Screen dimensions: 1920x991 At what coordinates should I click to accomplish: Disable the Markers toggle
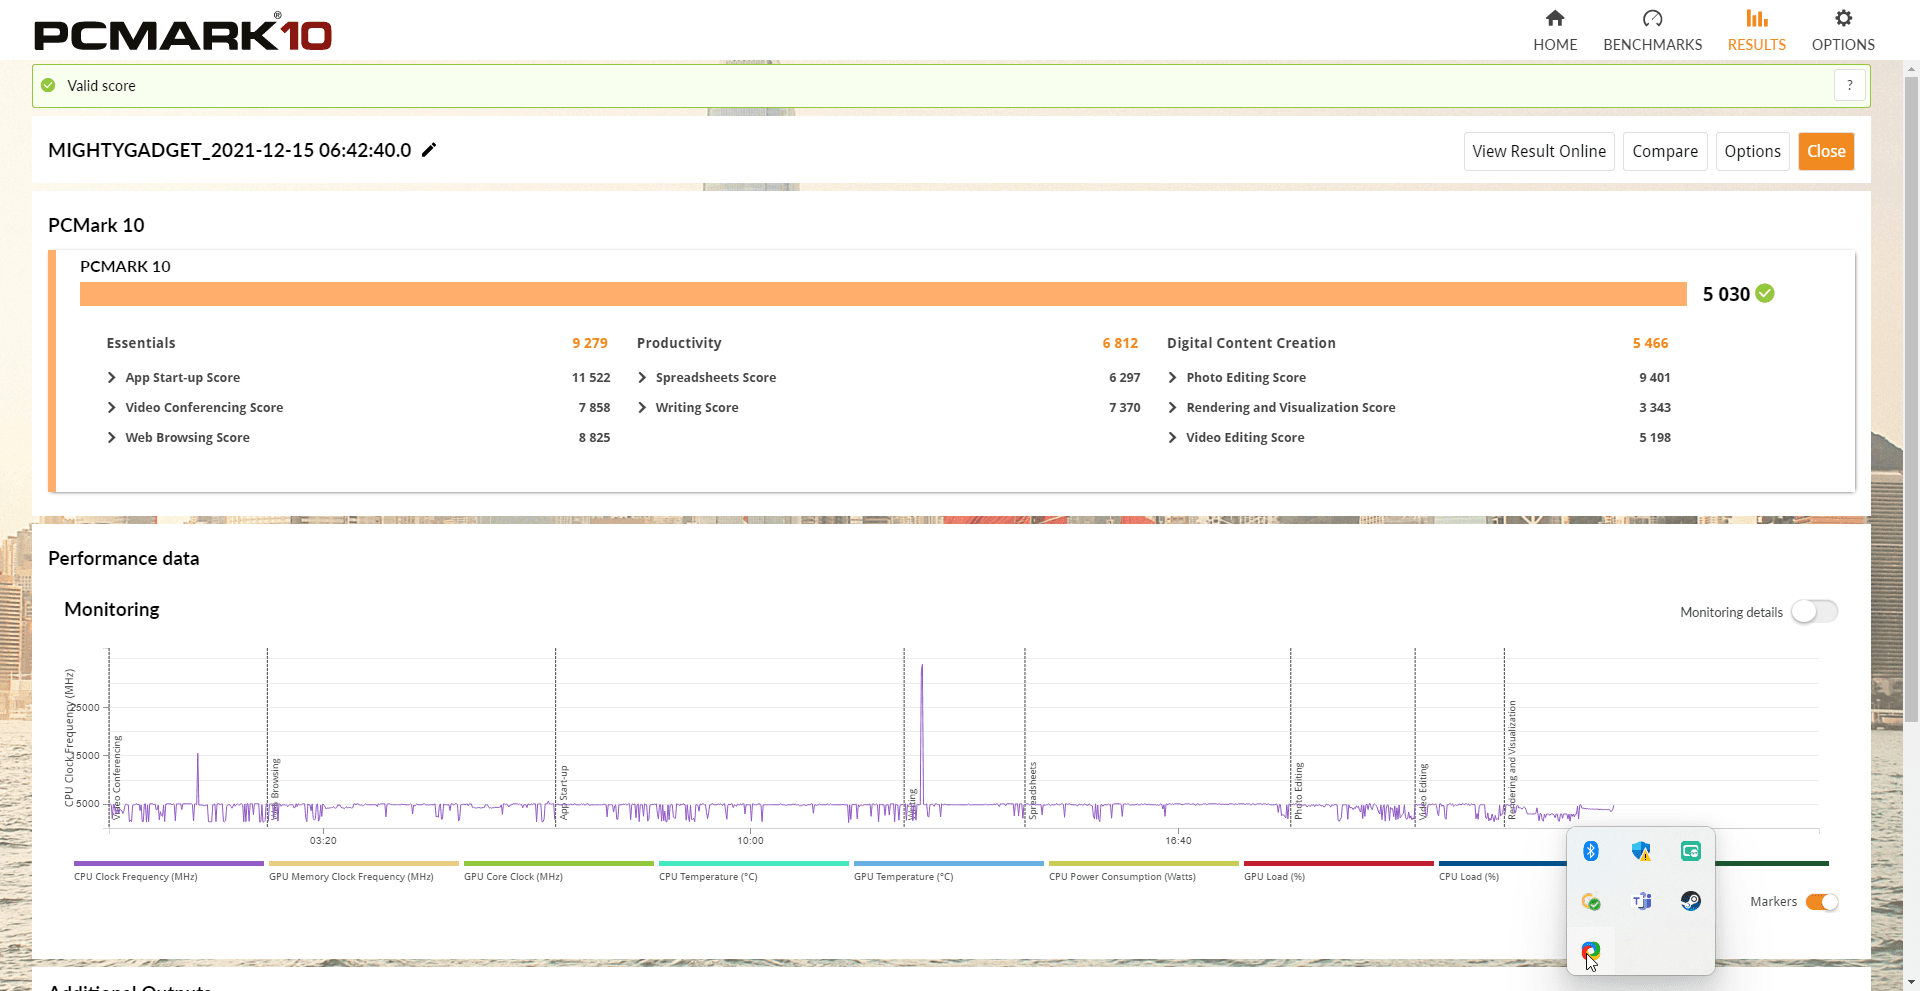tap(1821, 902)
